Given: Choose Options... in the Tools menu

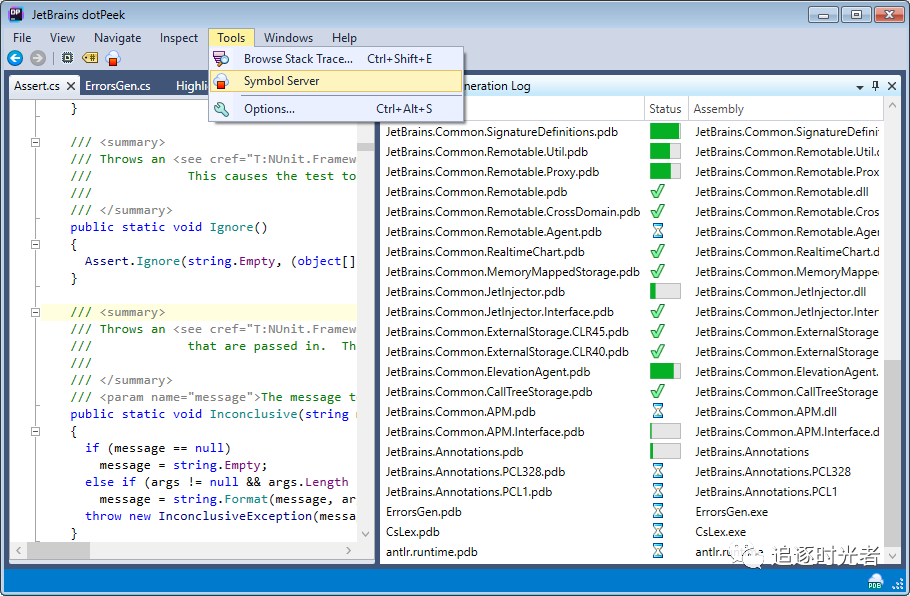Looking at the screenshot, I should [x=269, y=109].
